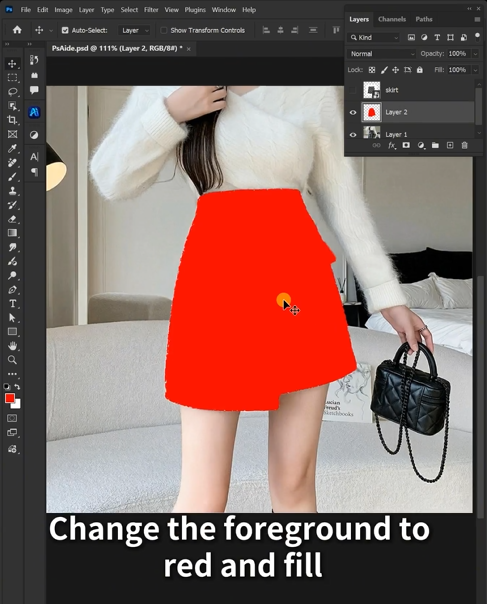Image resolution: width=487 pixels, height=604 pixels.
Task: Open the Layers panel menu icon
Action: coord(477,19)
